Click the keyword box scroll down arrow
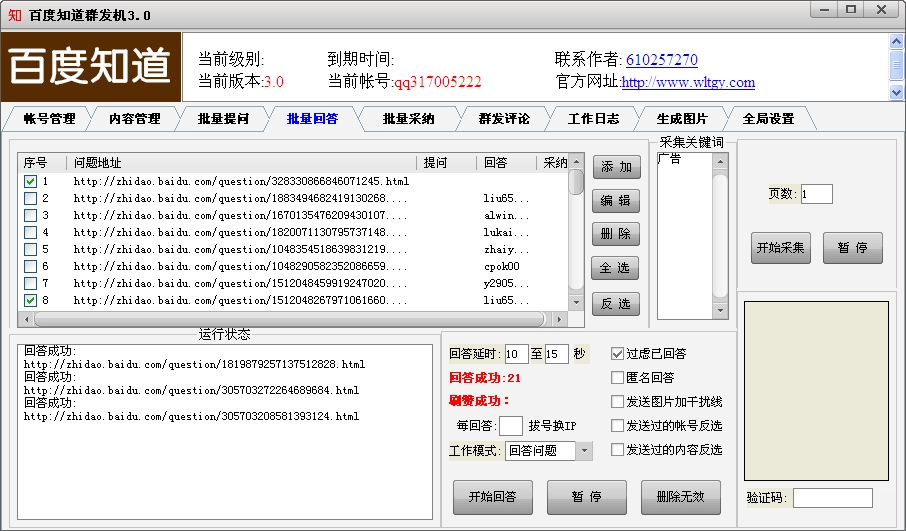 tap(720, 311)
